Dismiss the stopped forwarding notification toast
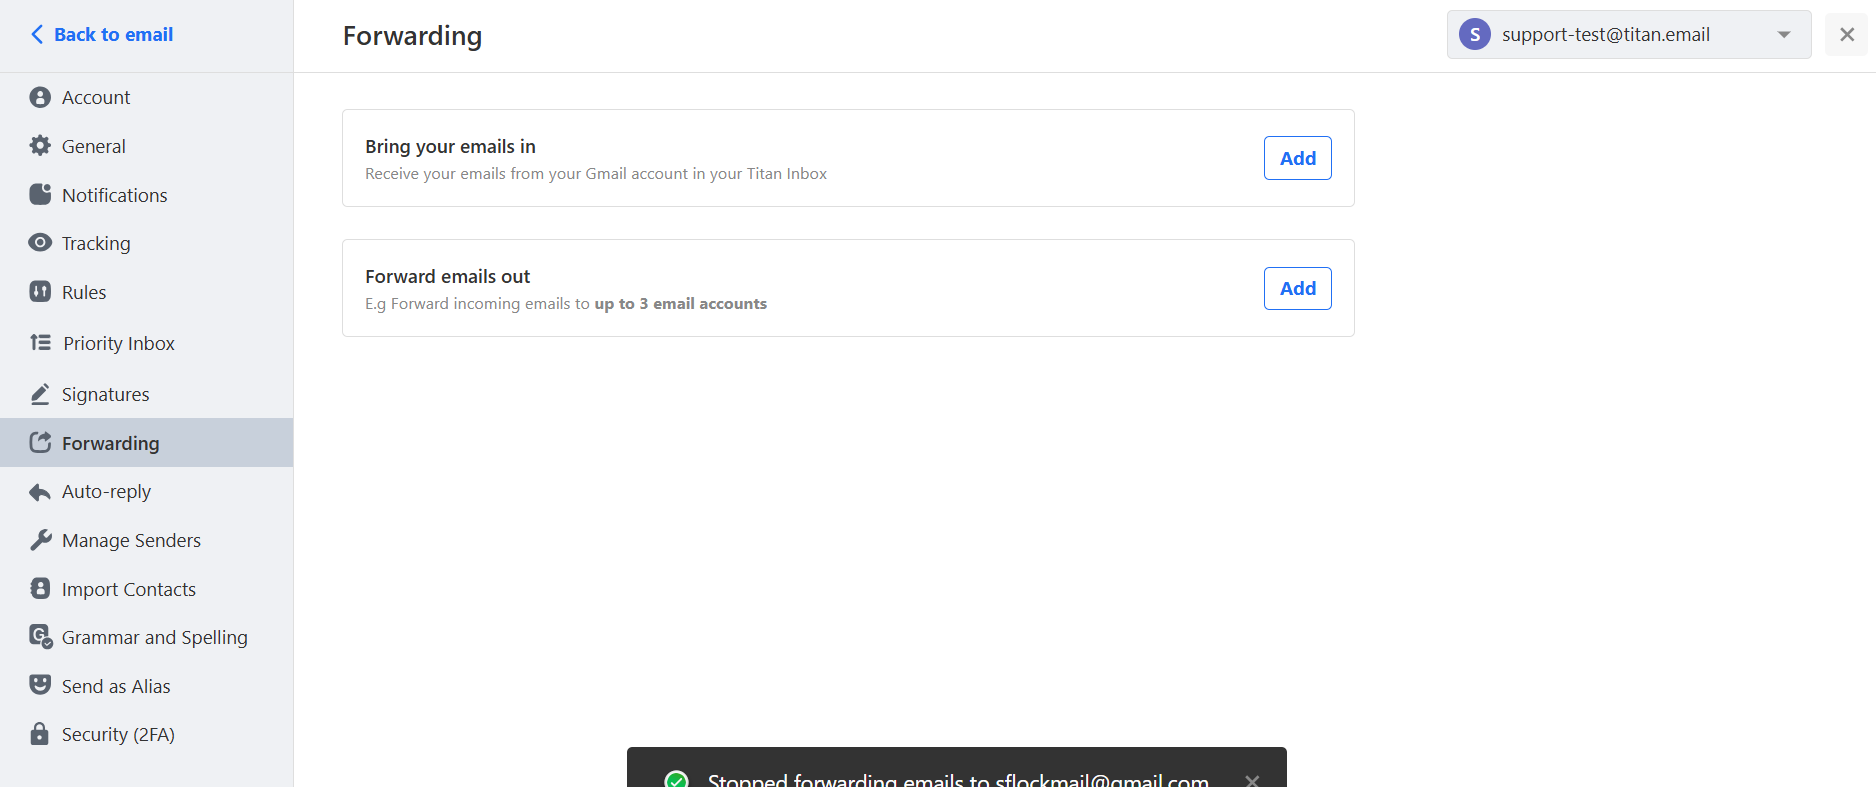 click(x=1252, y=780)
